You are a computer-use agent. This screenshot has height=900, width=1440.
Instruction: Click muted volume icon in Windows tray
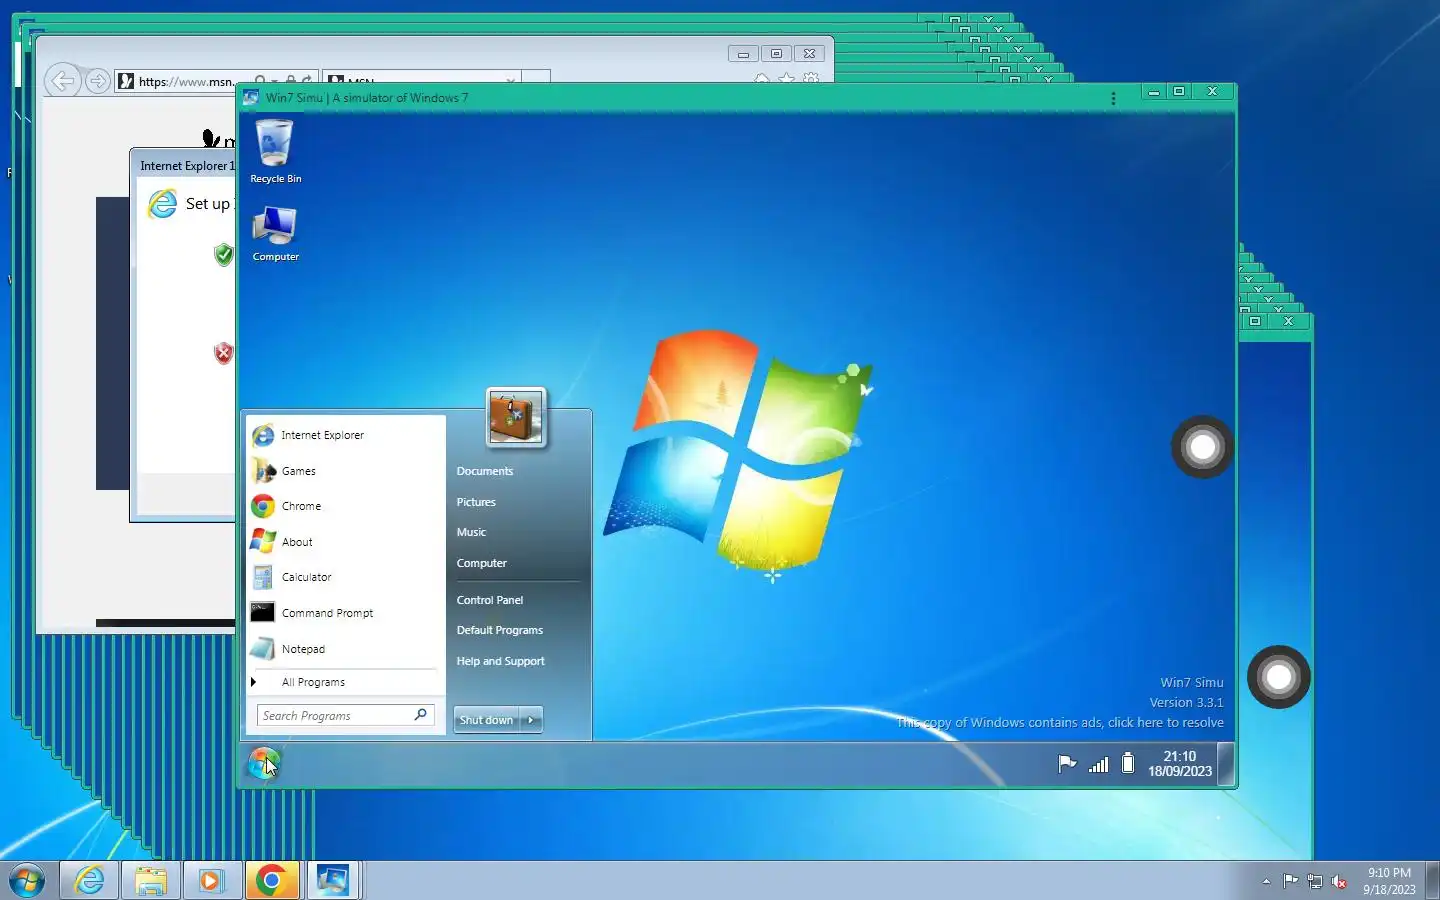pos(1339,881)
